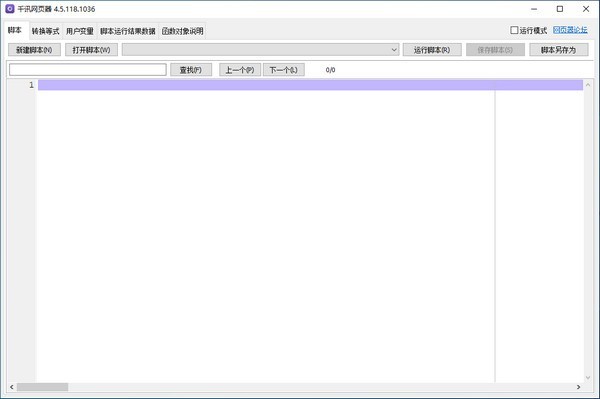Click the editor's vertical scroll up arrow
The height and width of the screenshot is (399, 600).
[x=588, y=85]
